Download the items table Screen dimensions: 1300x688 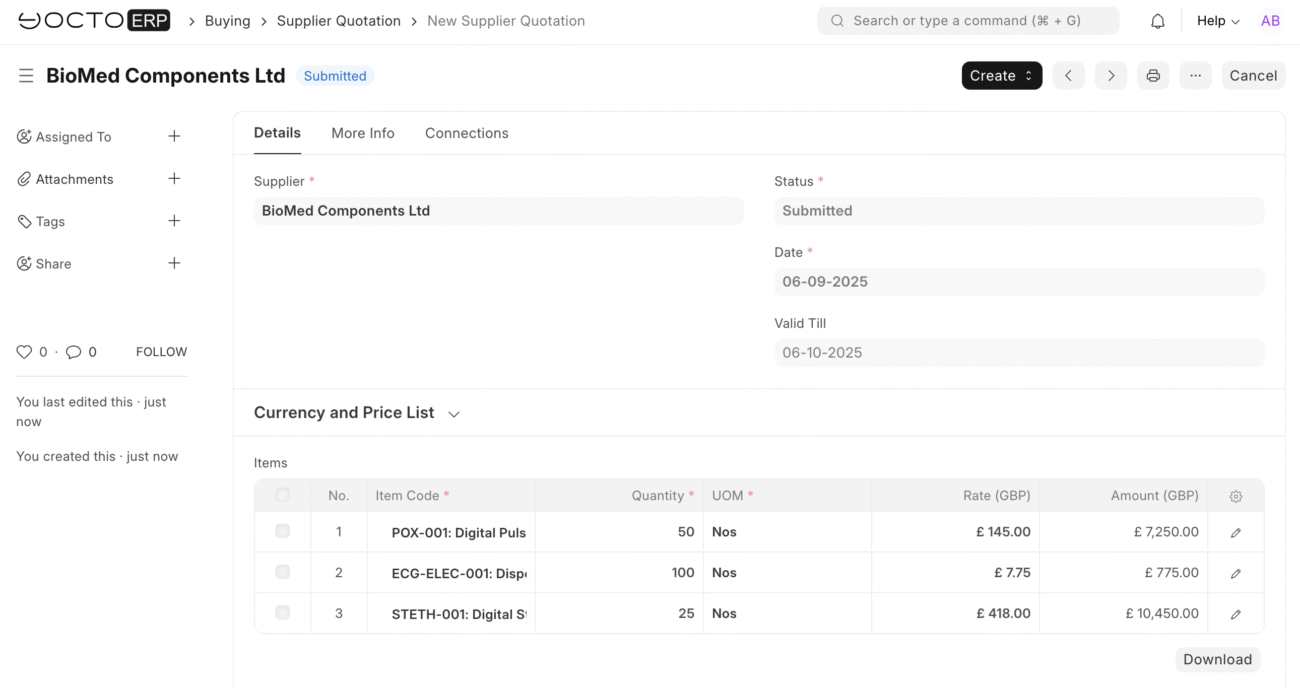[x=1217, y=659]
